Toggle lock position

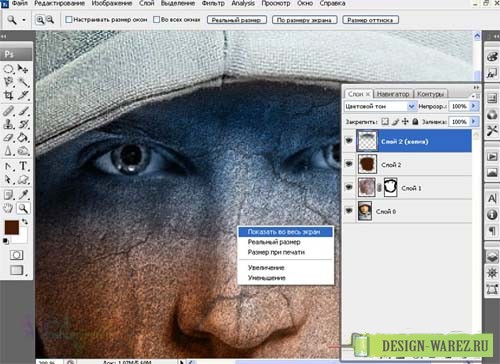(x=405, y=122)
